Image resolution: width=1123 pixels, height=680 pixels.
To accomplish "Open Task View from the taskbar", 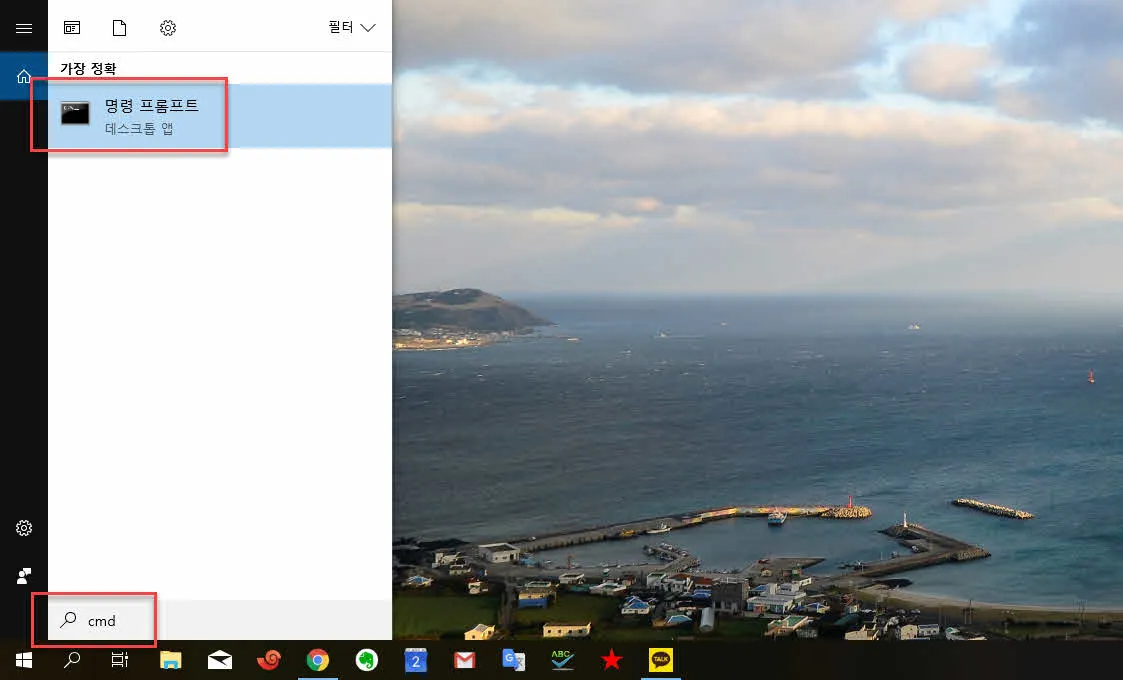I will pyautogui.click(x=120, y=660).
